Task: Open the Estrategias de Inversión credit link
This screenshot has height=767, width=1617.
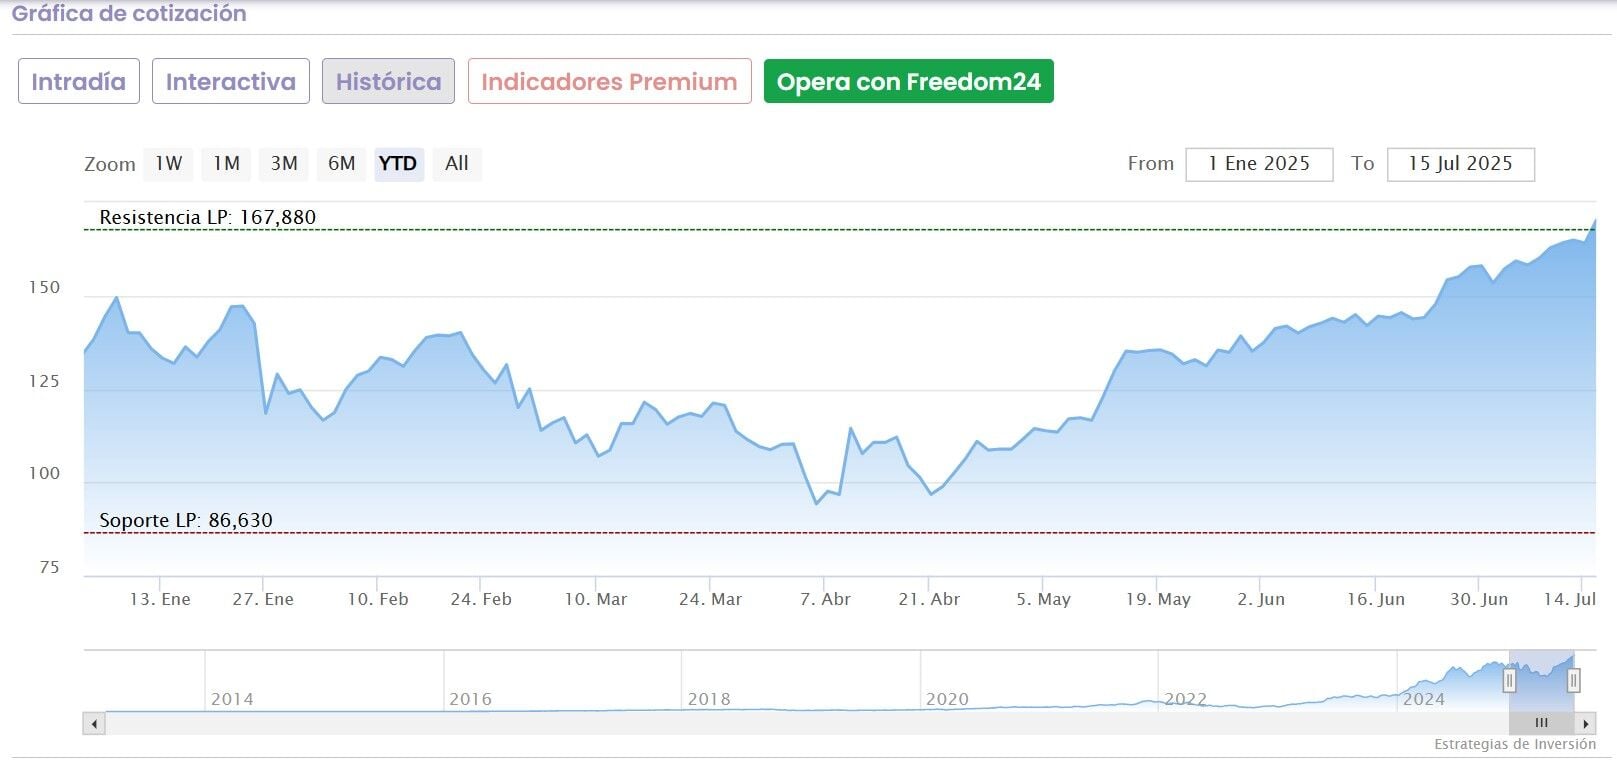Action: click(x=1514, y=745)
